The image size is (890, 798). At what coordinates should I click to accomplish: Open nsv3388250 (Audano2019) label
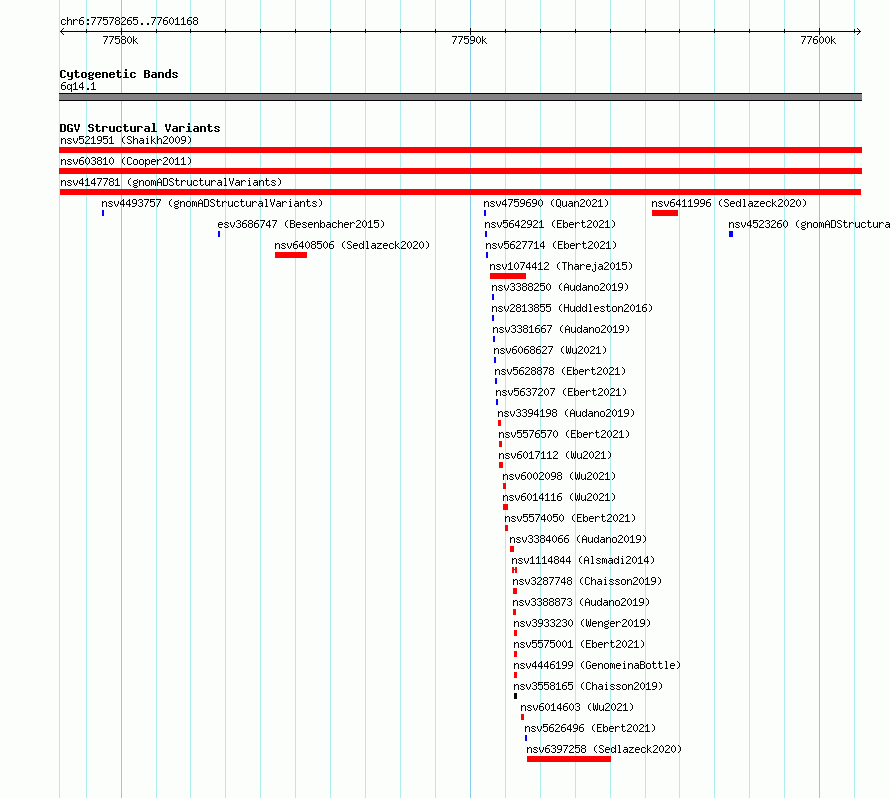560,287
